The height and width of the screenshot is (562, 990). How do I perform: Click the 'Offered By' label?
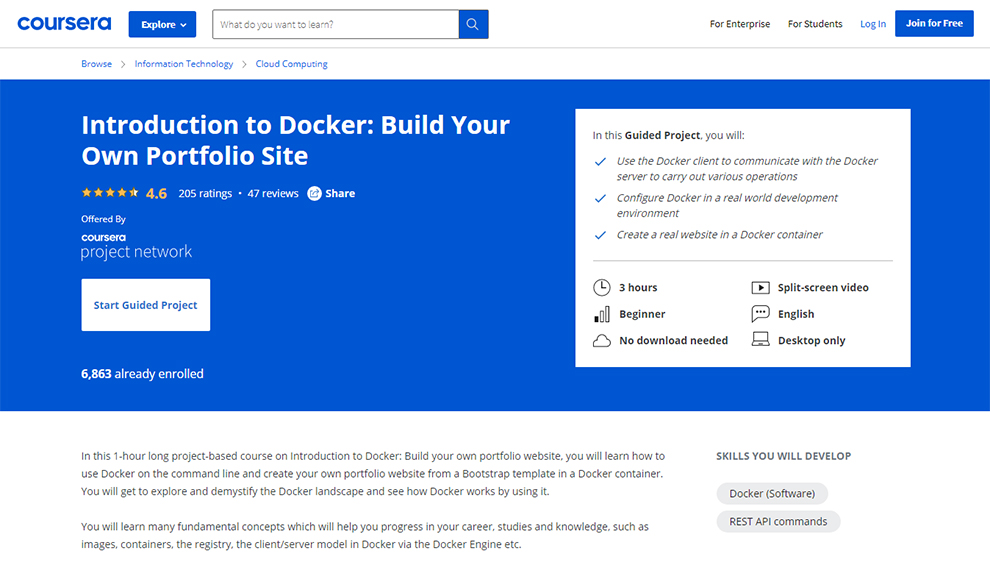point(104,219)
